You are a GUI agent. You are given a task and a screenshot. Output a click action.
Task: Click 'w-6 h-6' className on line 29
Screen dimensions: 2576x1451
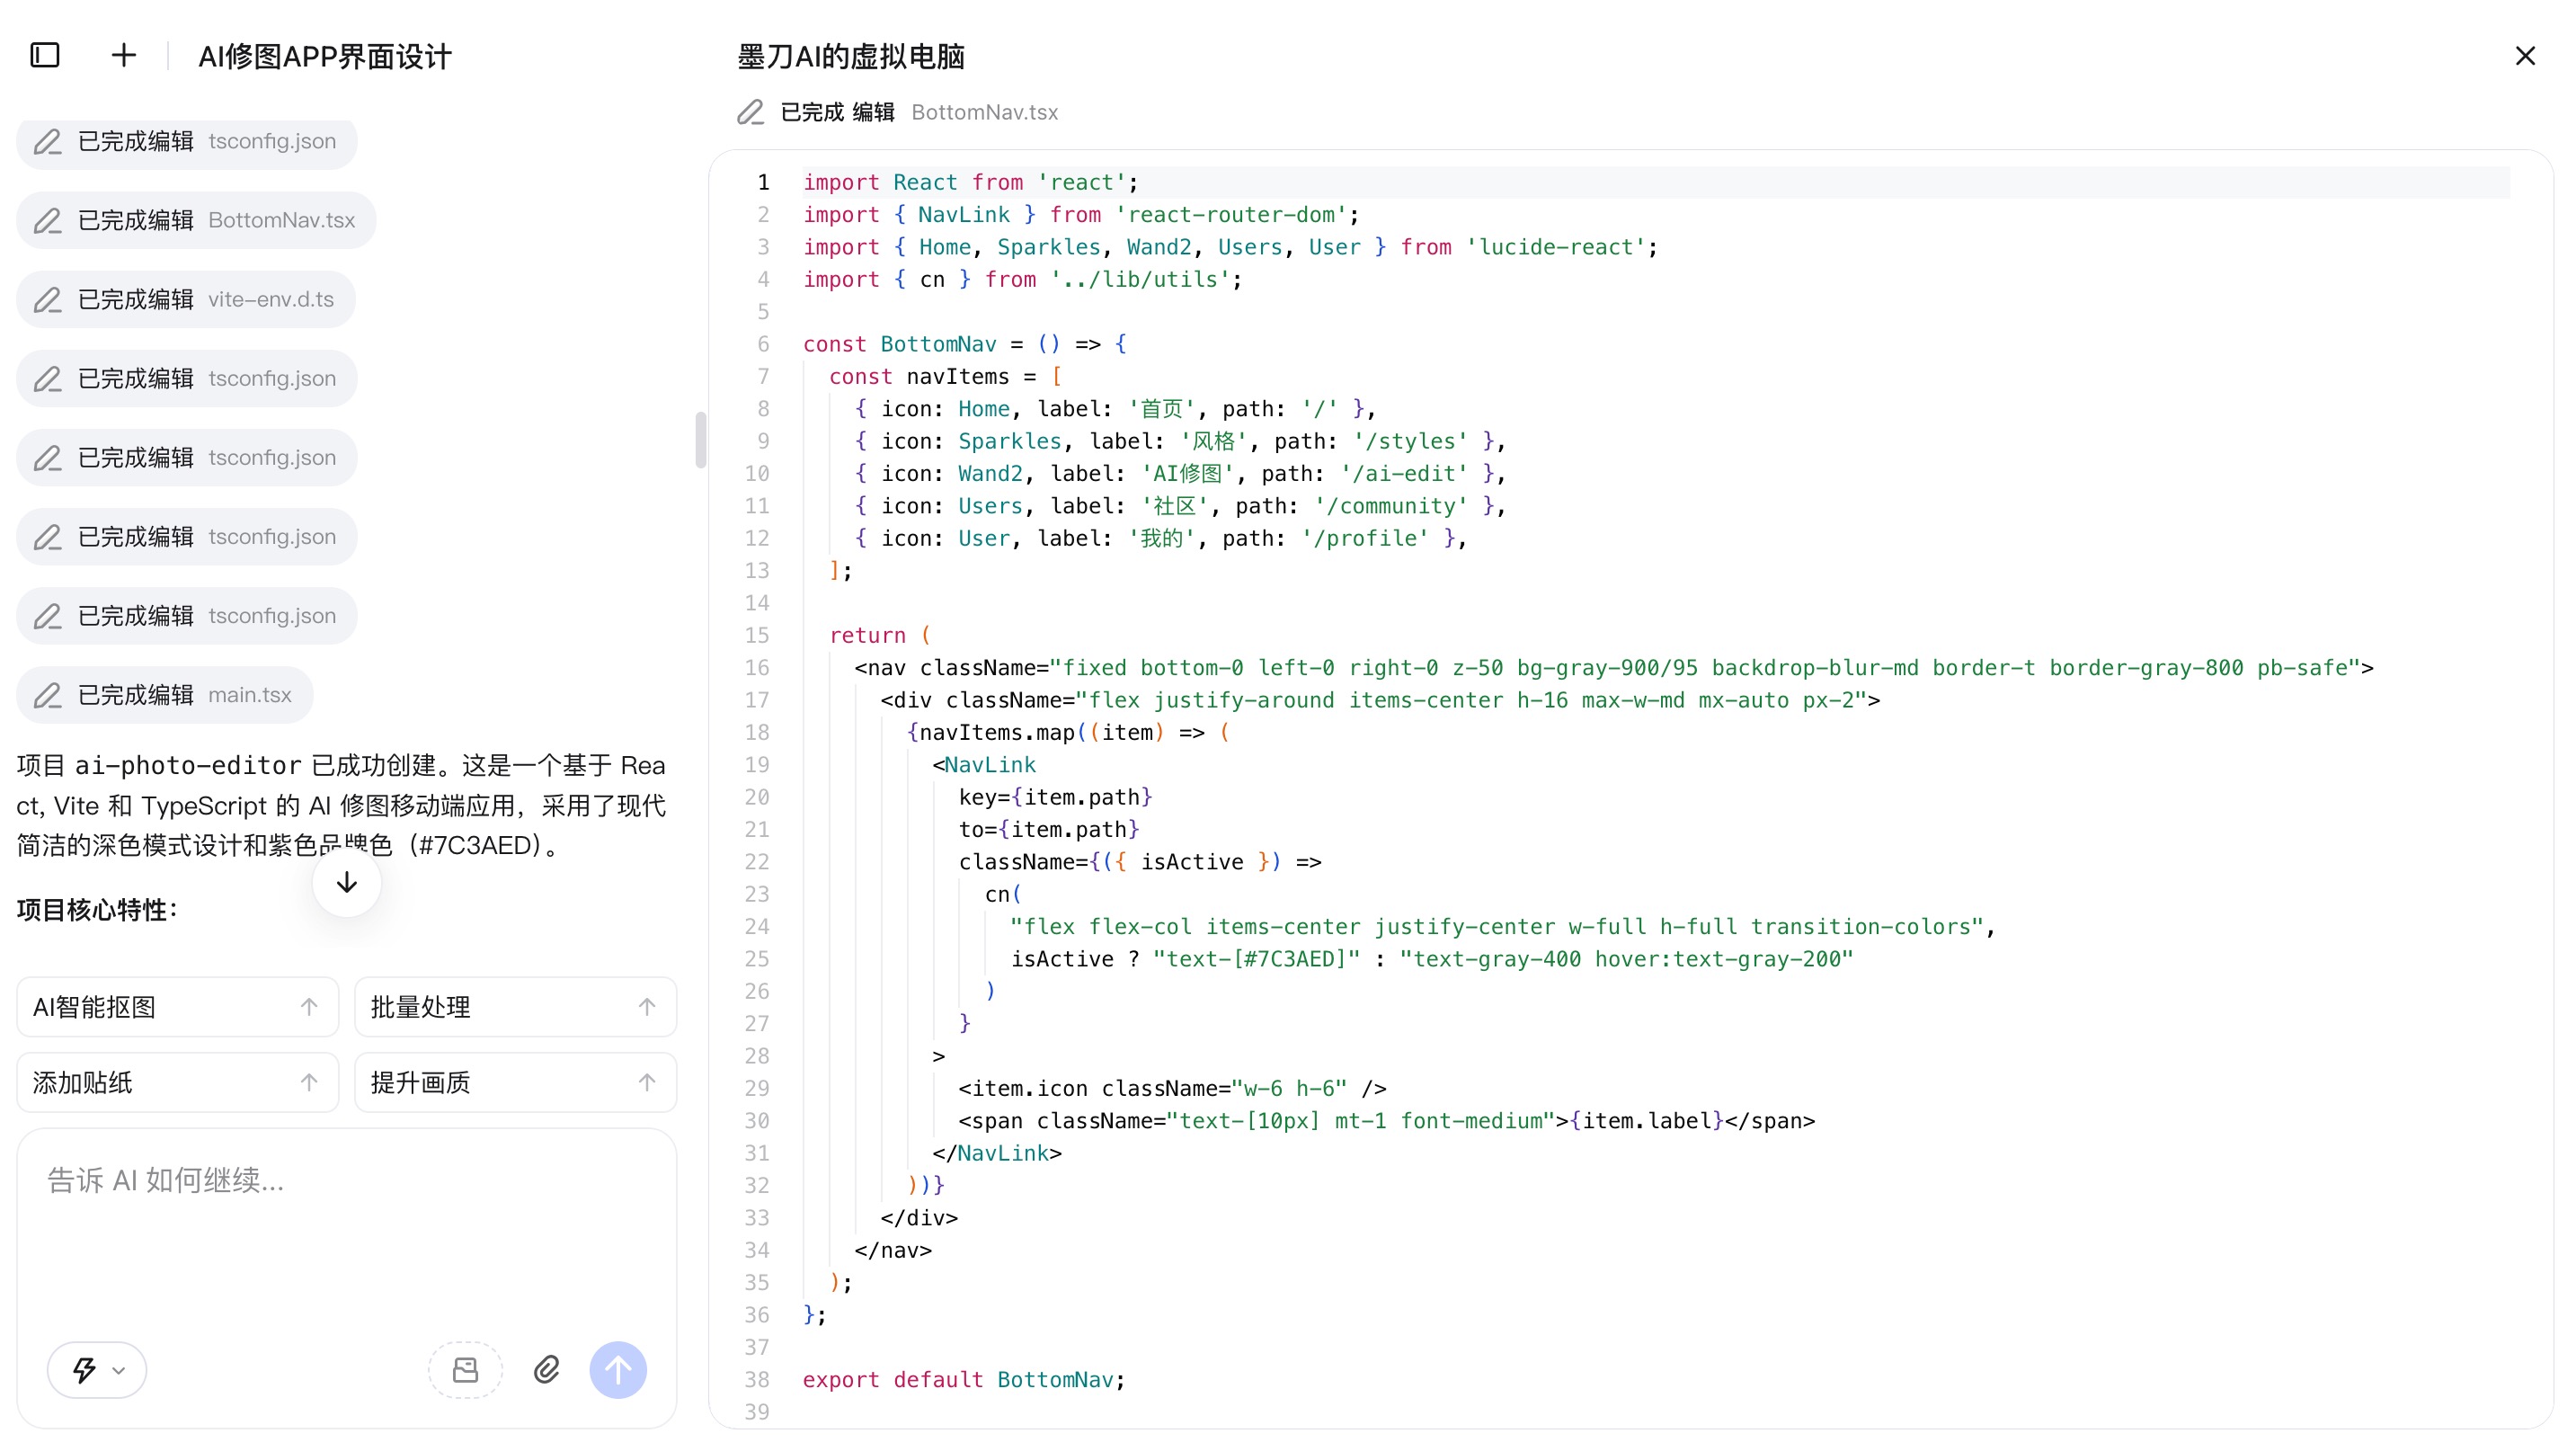[1289, 1088]
